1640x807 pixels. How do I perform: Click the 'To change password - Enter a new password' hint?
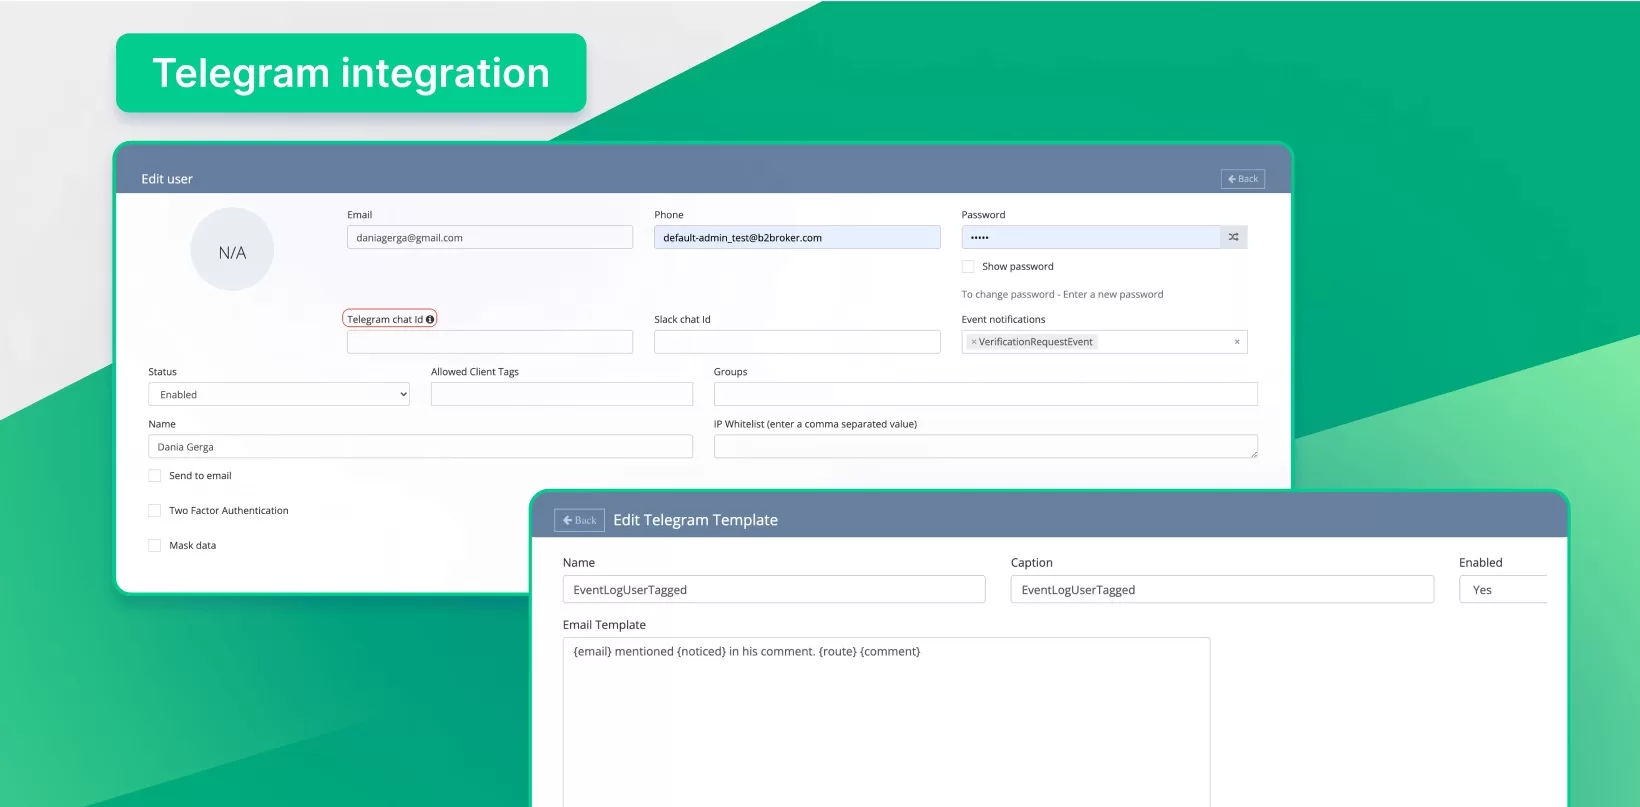(x=1062, y=295)
